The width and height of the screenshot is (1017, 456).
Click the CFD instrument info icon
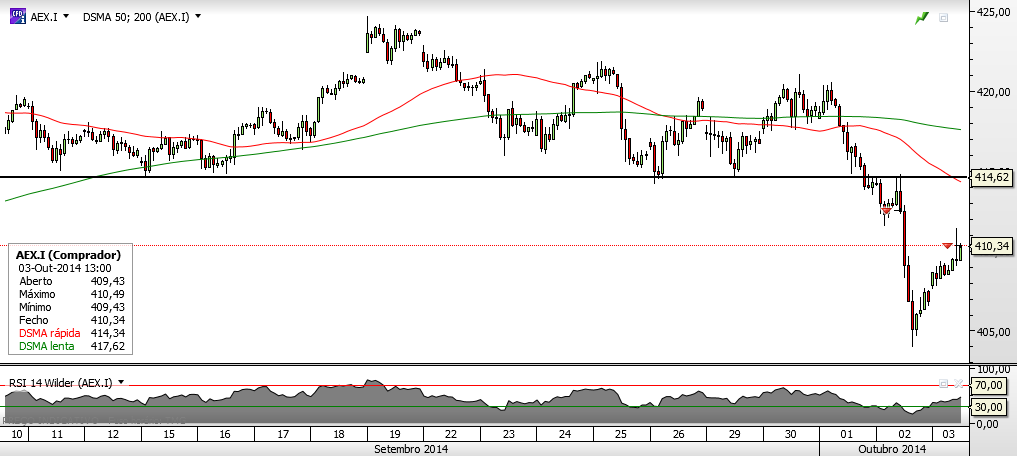(x=18, y=16)
